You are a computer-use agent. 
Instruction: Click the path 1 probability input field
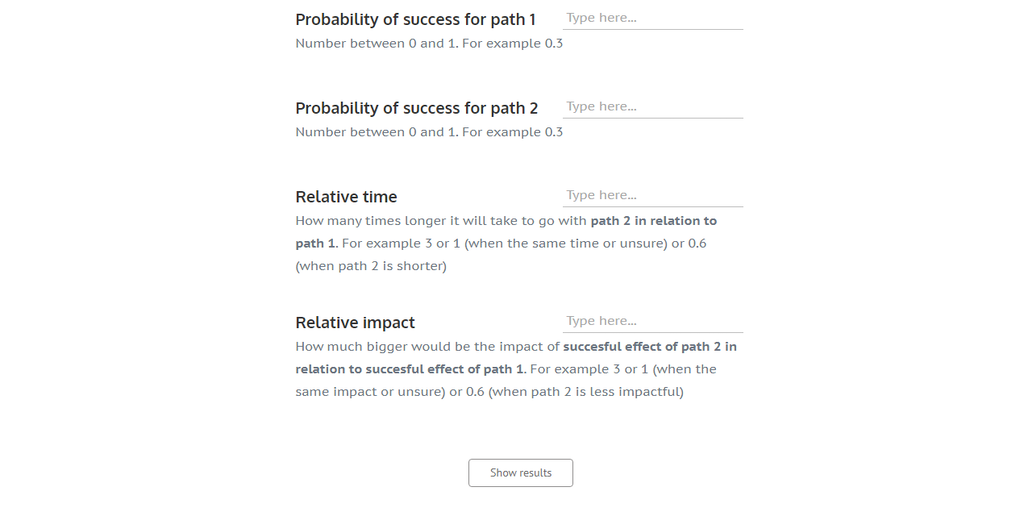click(x=652, y=18)
